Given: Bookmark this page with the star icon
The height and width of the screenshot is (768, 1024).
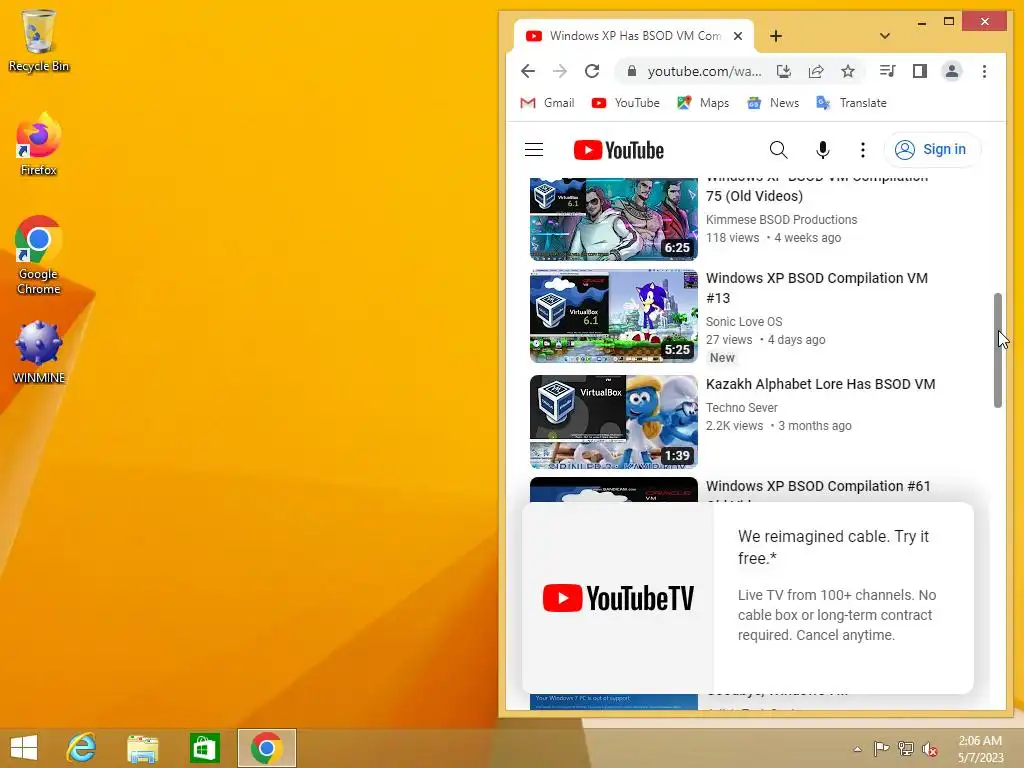Looking at the screenshot, I should pos(848,71).
